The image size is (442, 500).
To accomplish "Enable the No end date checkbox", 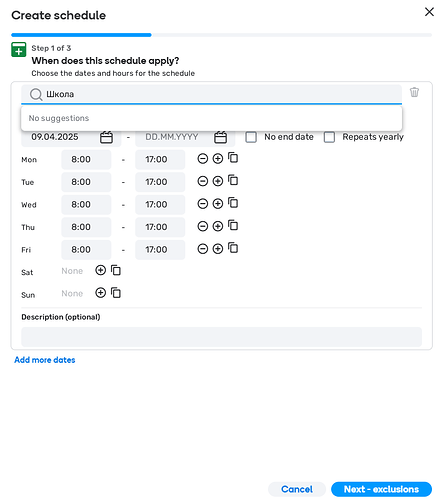I will (251, 137).
